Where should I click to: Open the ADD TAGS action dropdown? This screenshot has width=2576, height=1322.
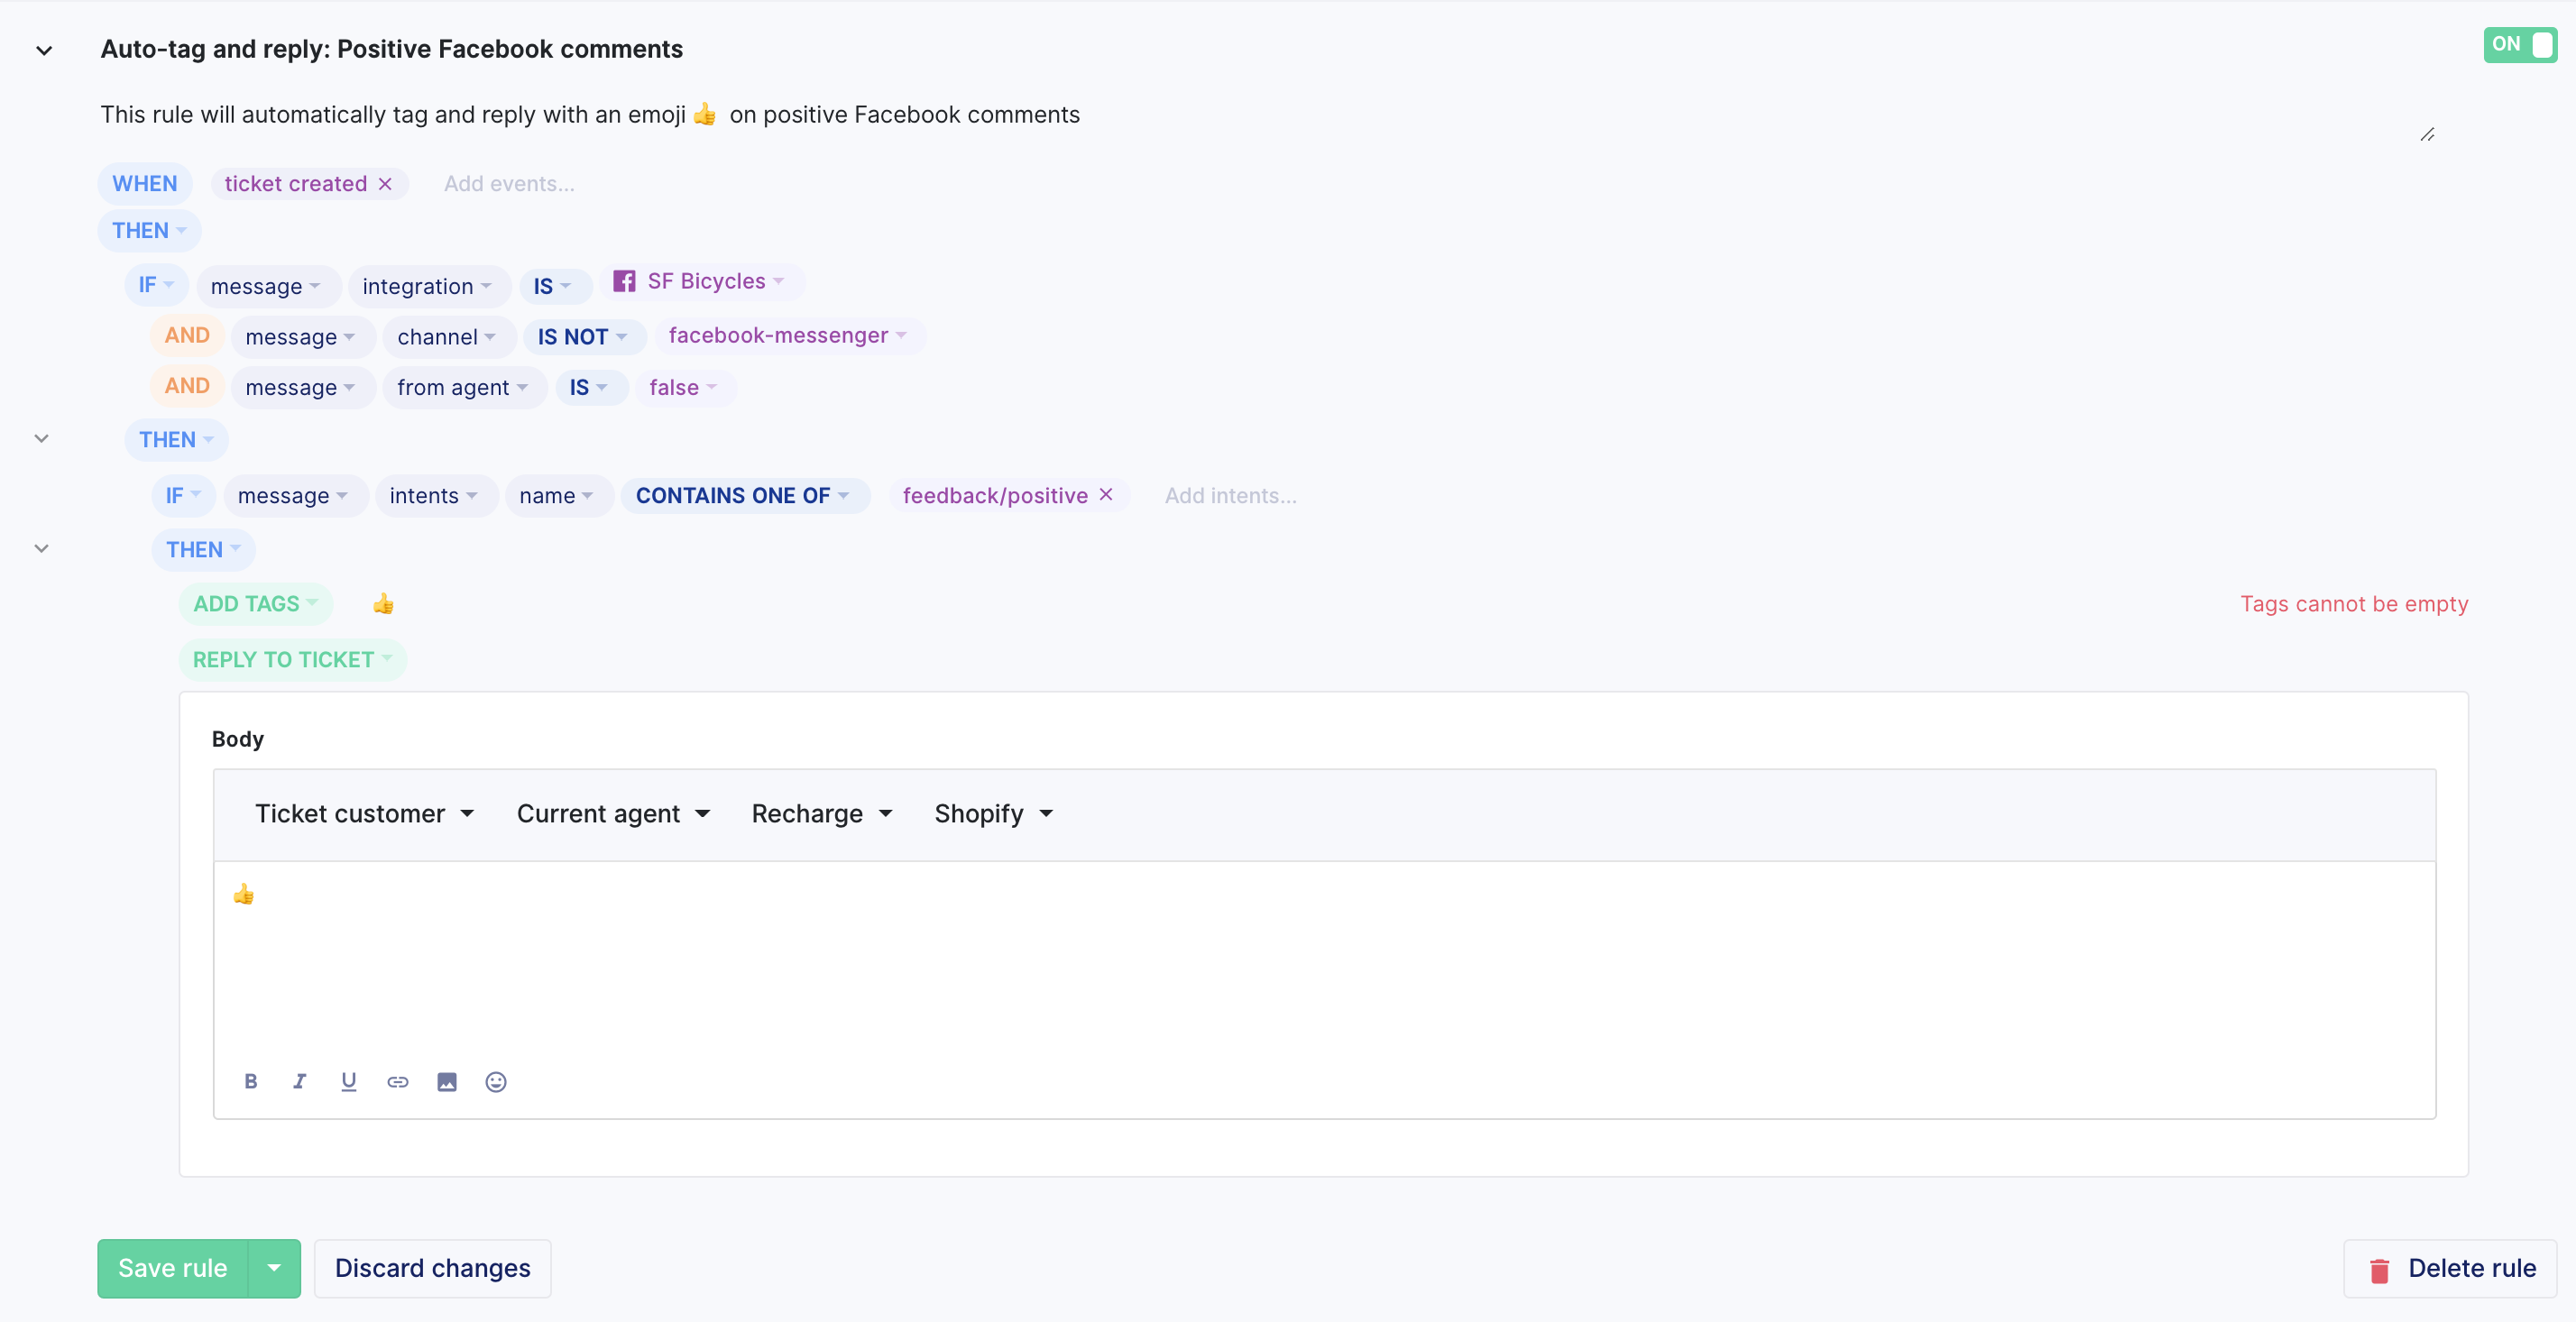pos(256,604)
